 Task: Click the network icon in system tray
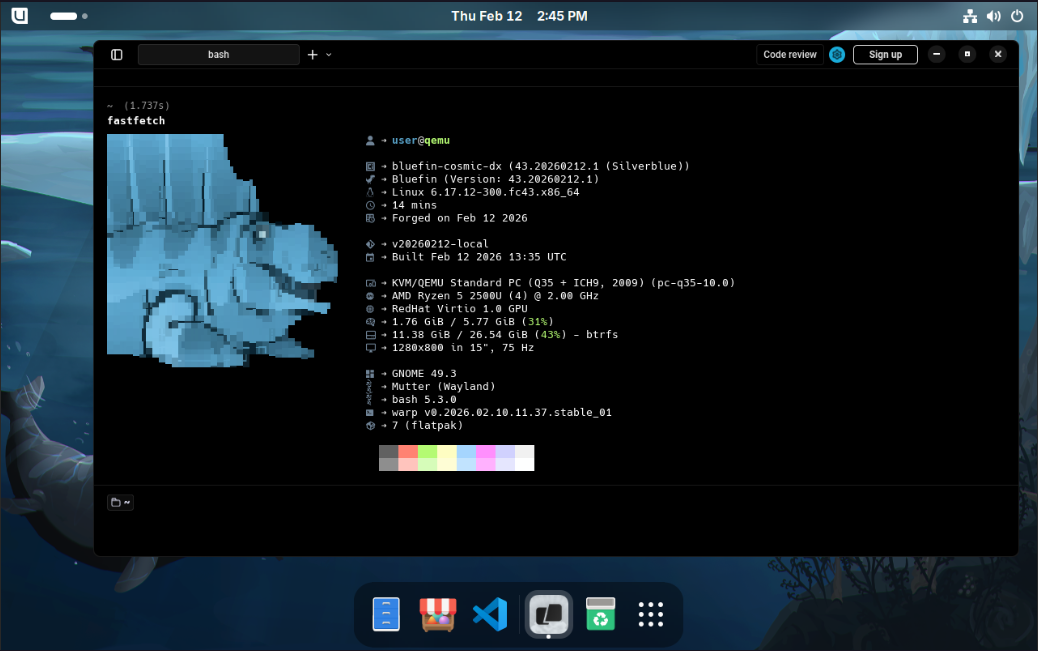970,16
